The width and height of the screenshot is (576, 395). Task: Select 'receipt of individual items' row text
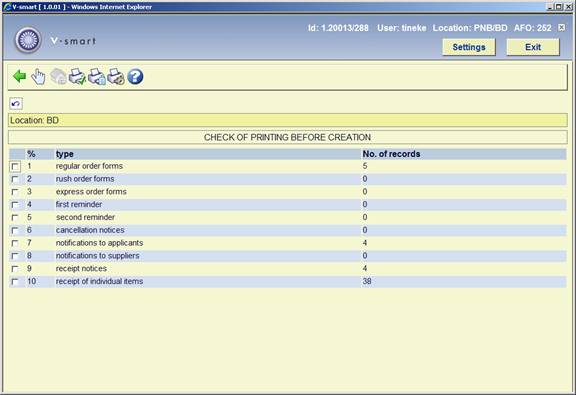[x=99, y=281]
